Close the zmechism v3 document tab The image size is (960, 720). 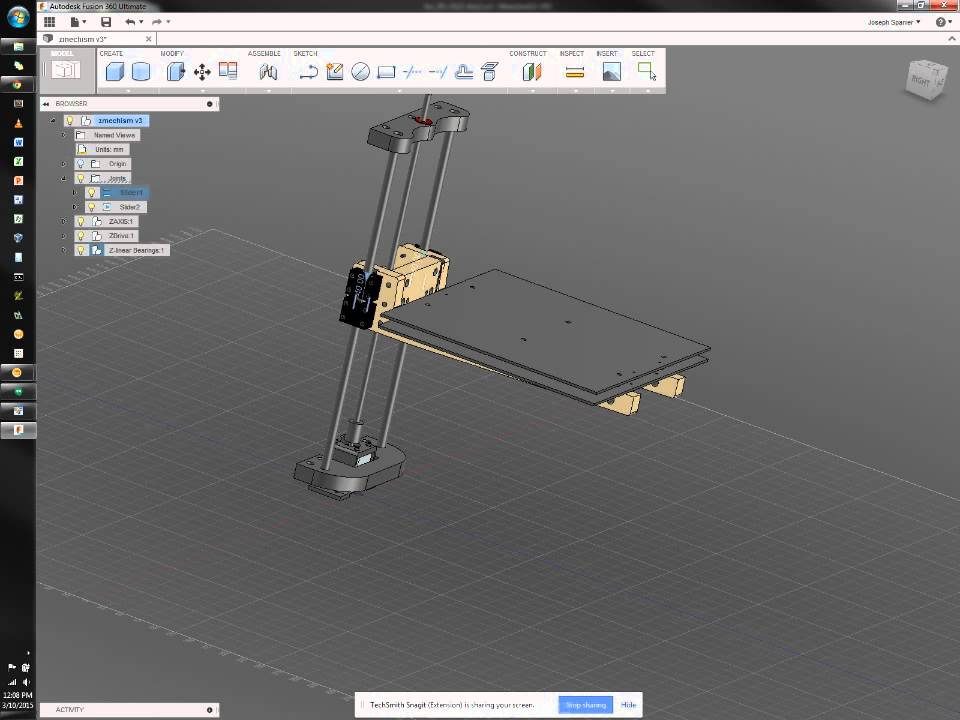pos(148,39)
